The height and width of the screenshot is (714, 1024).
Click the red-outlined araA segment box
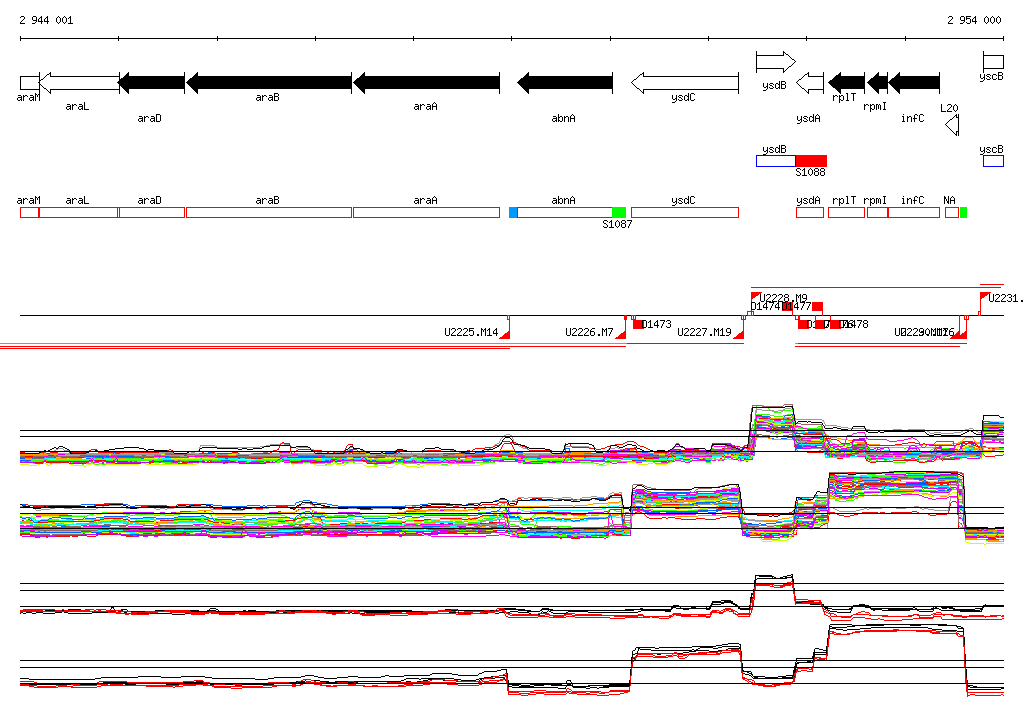tap(426, 212)
